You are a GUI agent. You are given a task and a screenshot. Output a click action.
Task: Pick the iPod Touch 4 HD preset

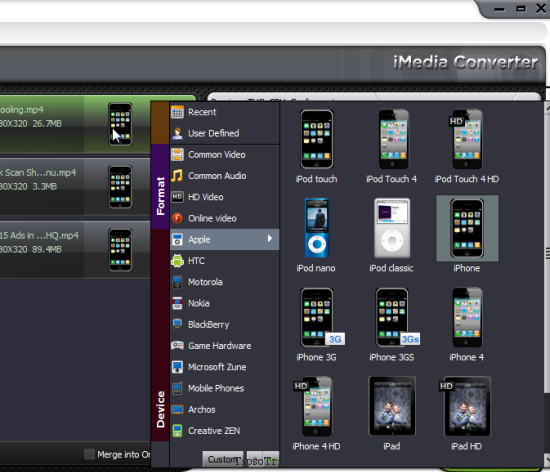467,147
